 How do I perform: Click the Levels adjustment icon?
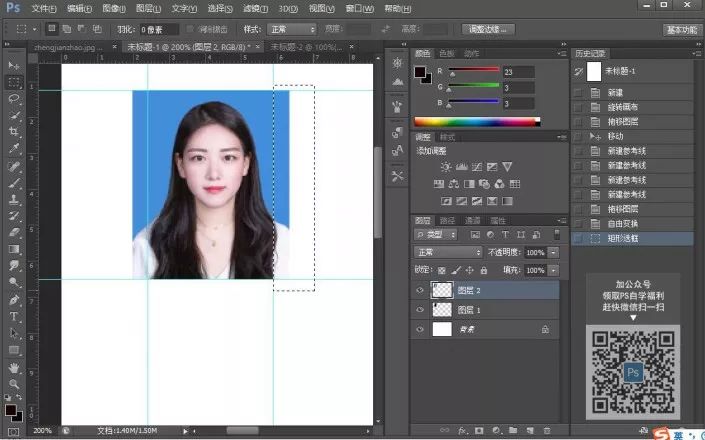[462, 167]
